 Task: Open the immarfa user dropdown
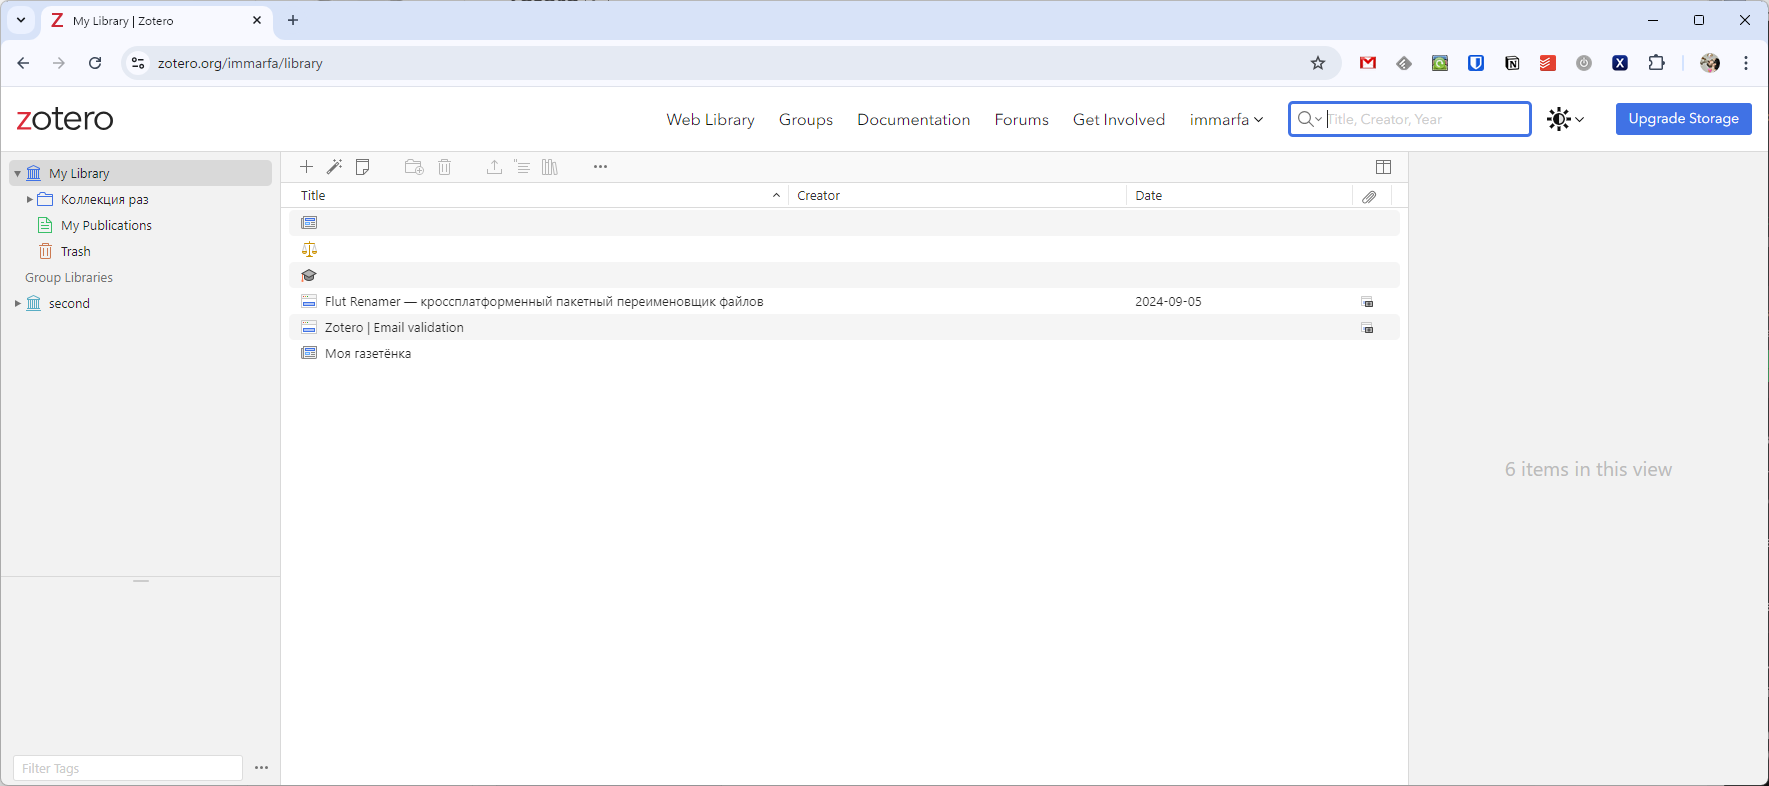(x=1226, y=119)
